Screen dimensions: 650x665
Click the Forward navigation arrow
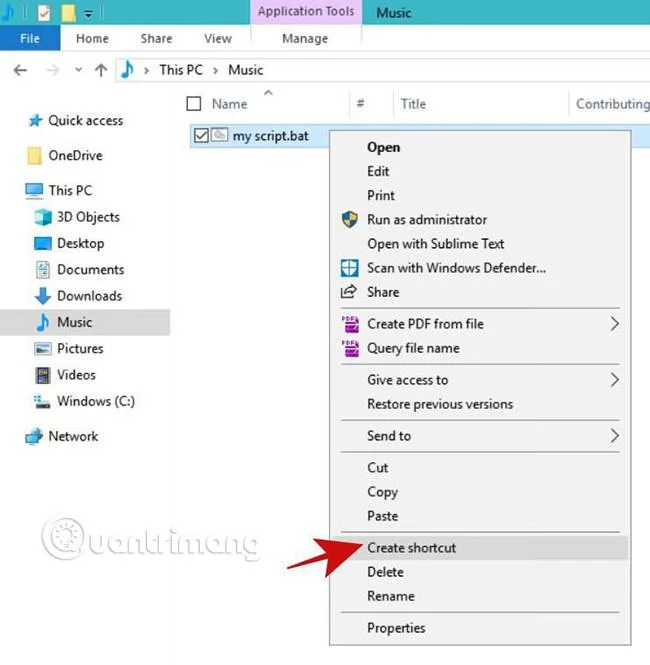click(x=52, y=70)
